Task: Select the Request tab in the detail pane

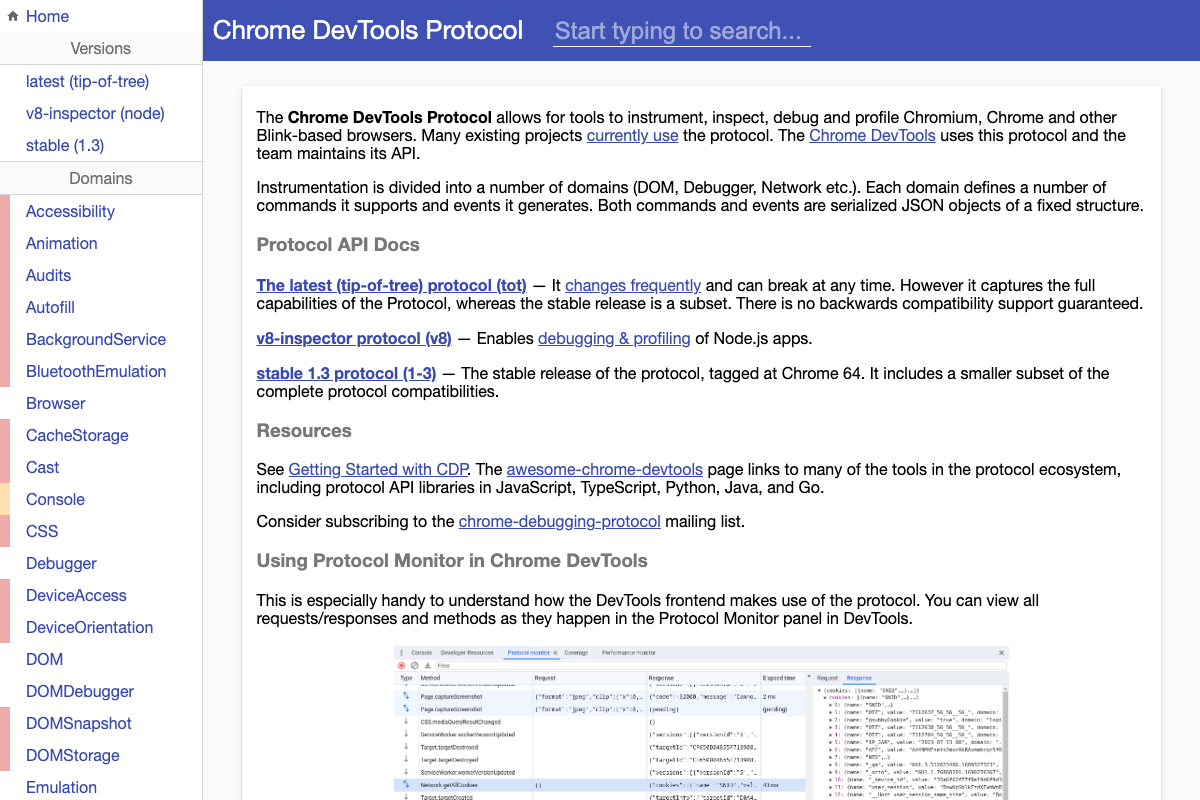Action: (x=828, y=676)
